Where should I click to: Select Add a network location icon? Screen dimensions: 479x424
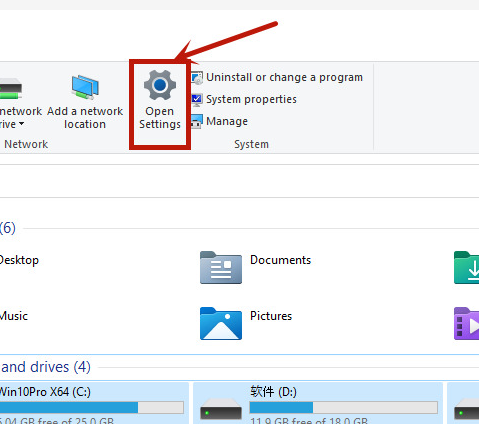[x=85, y=87]
